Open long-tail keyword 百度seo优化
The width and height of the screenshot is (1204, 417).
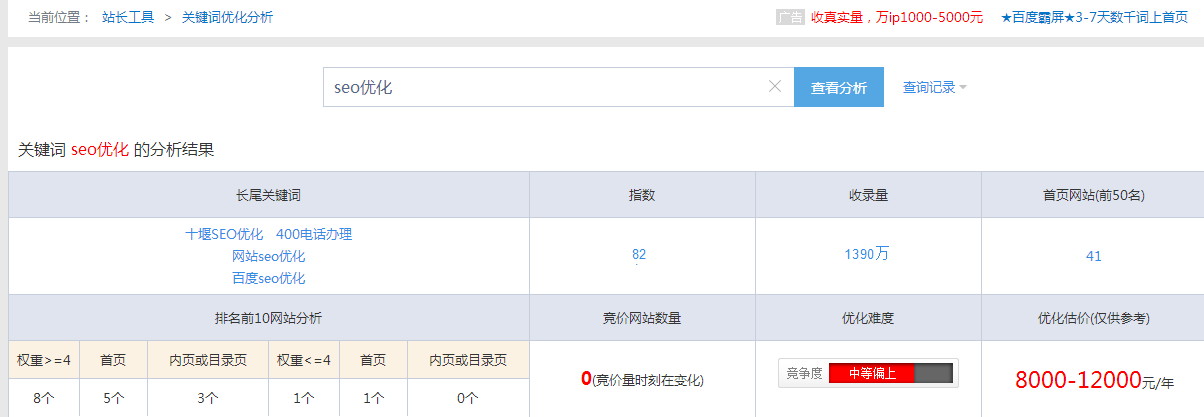coord(268,278)
